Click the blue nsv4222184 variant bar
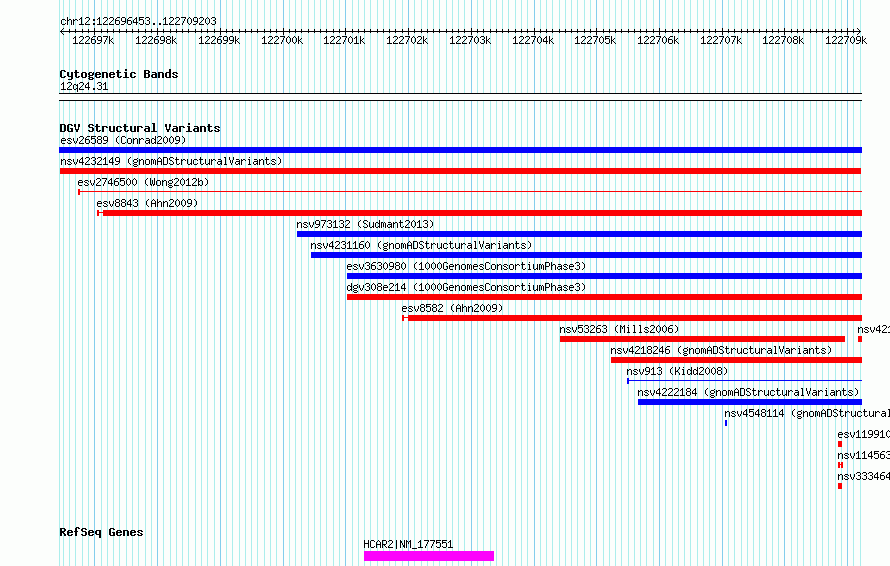Screen dimensions: 890x566 pos(750,402)
